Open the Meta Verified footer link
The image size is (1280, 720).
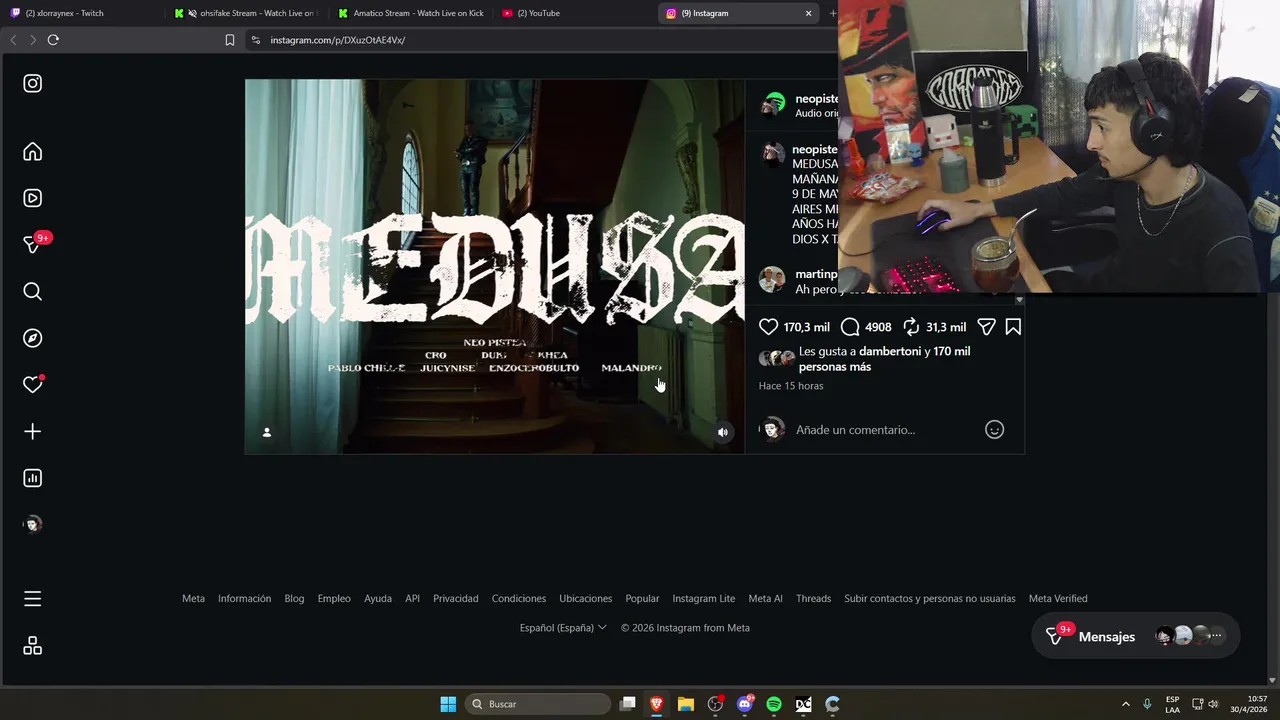tap(1058, 598)
